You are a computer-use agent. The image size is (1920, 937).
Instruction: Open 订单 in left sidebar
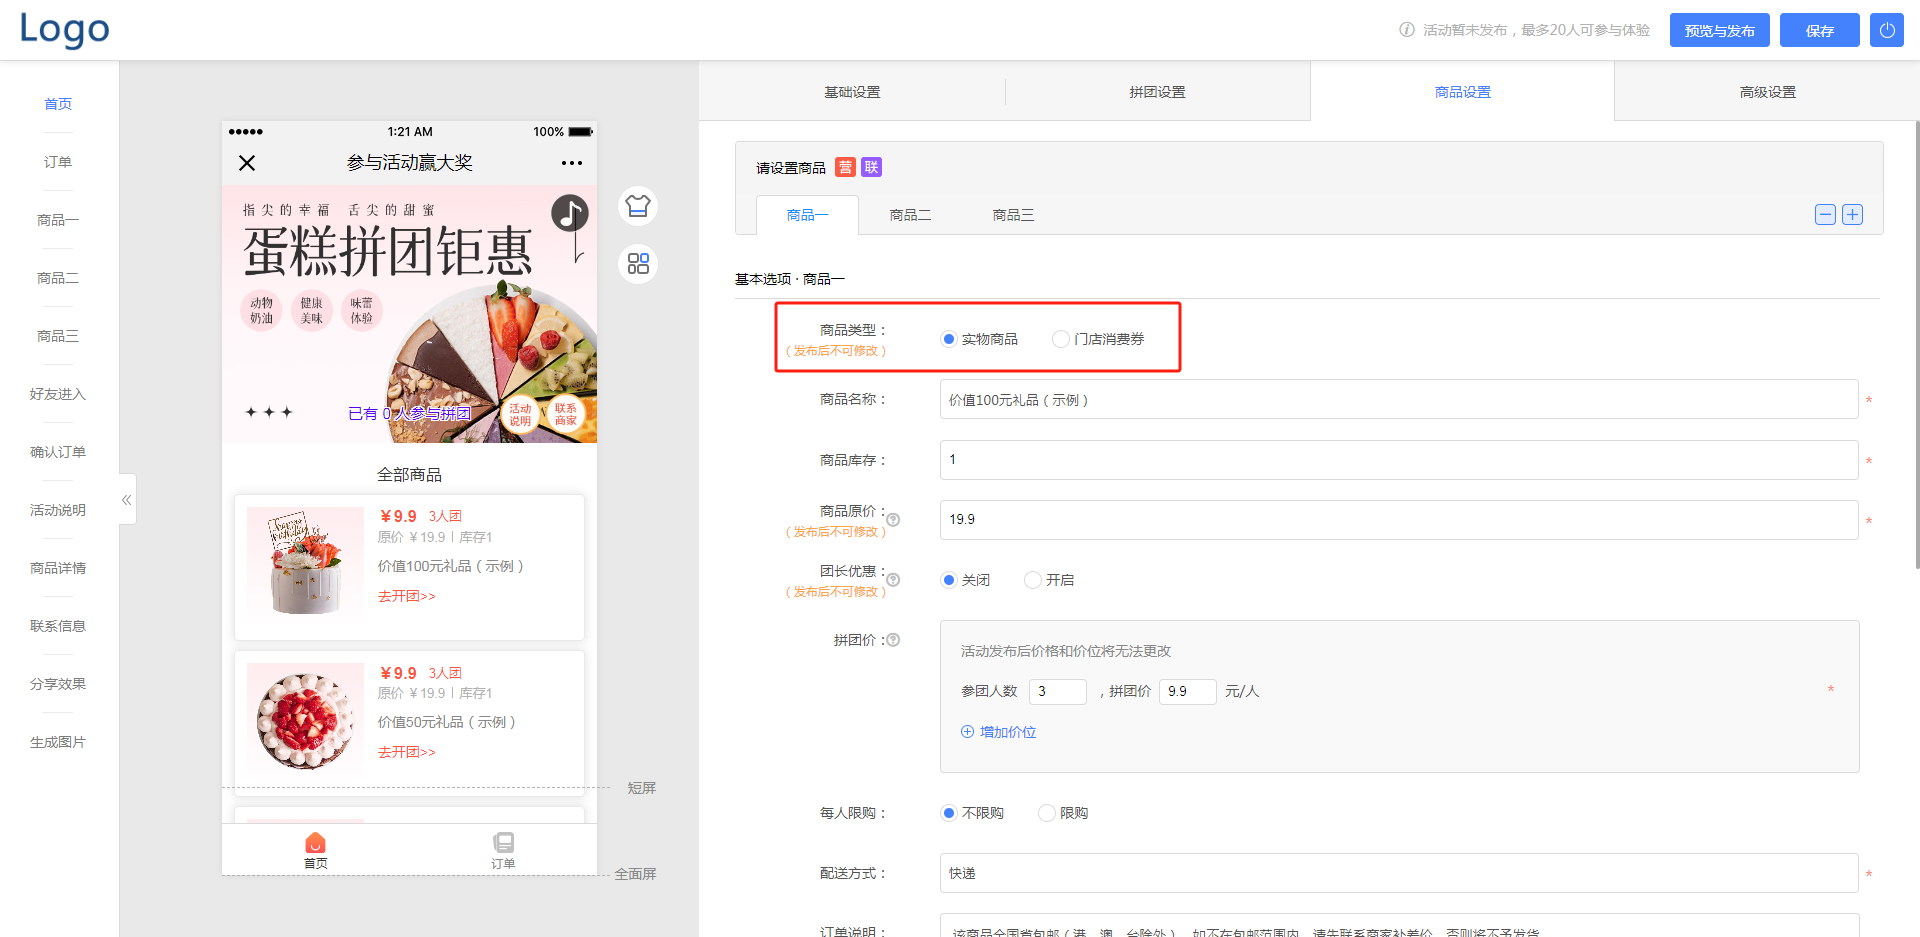tap(58, 162)
